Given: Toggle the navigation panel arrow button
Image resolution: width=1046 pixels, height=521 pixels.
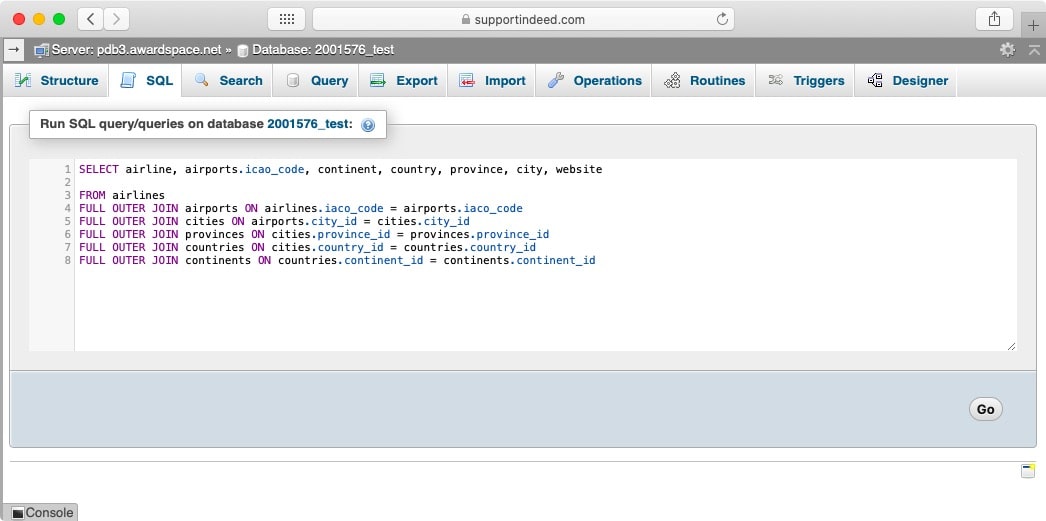Looking at the screenshot, I should (x=14, y=48).
